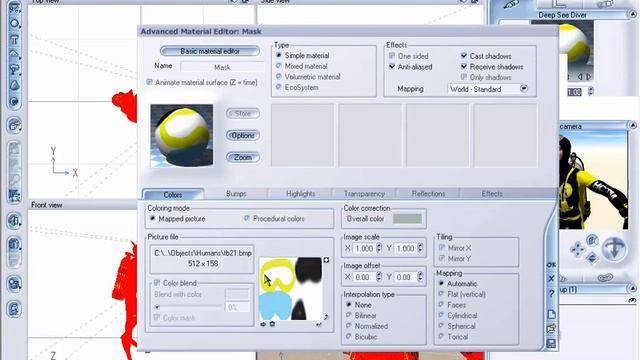The height and width of the screenshot is (360, 640).
Task: Click the material sphere preview thumbnail
Action: [x=182, y=136]
